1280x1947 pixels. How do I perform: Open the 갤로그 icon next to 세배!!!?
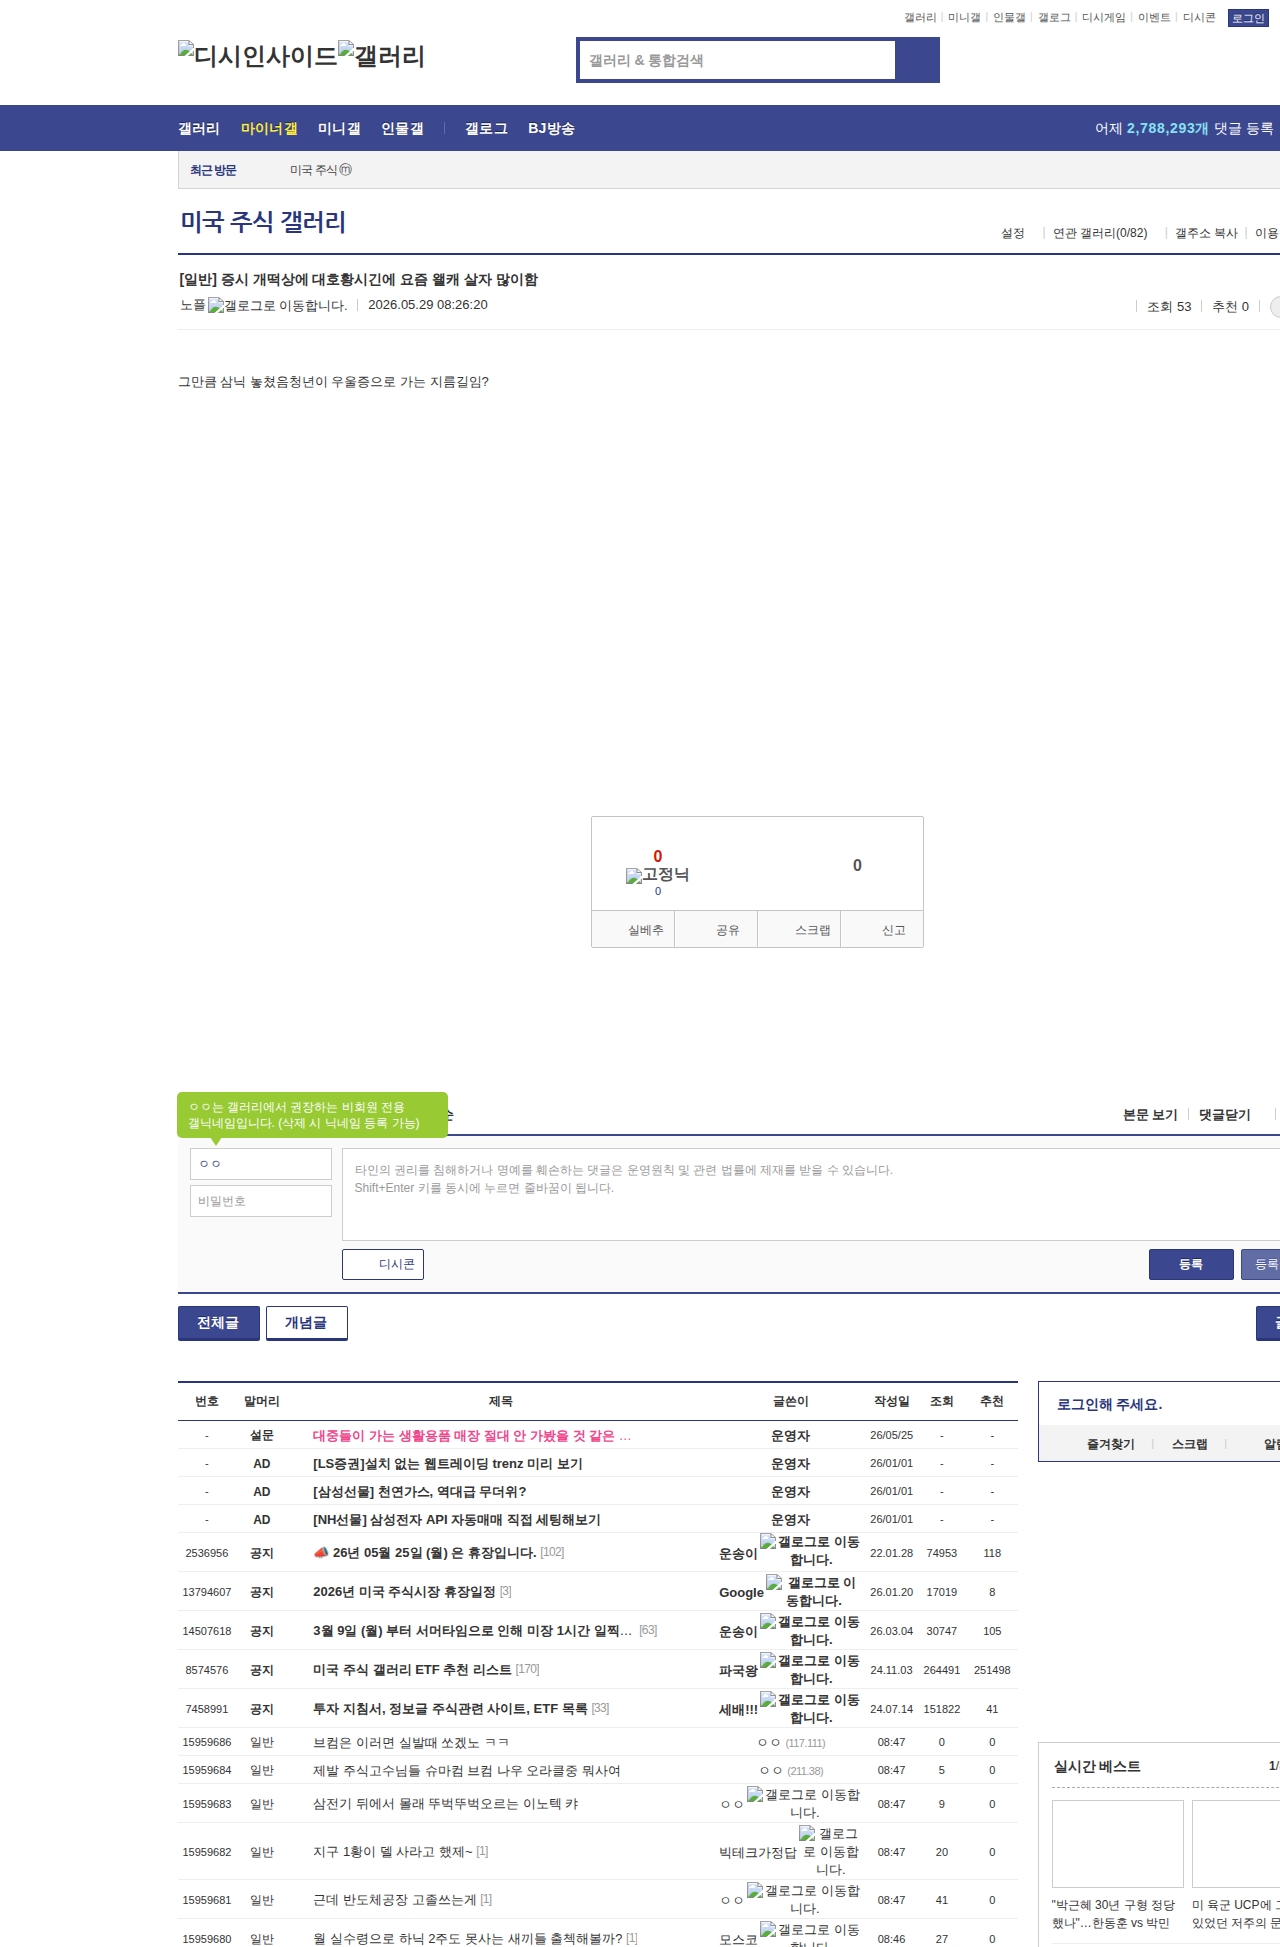point(809,1708)
